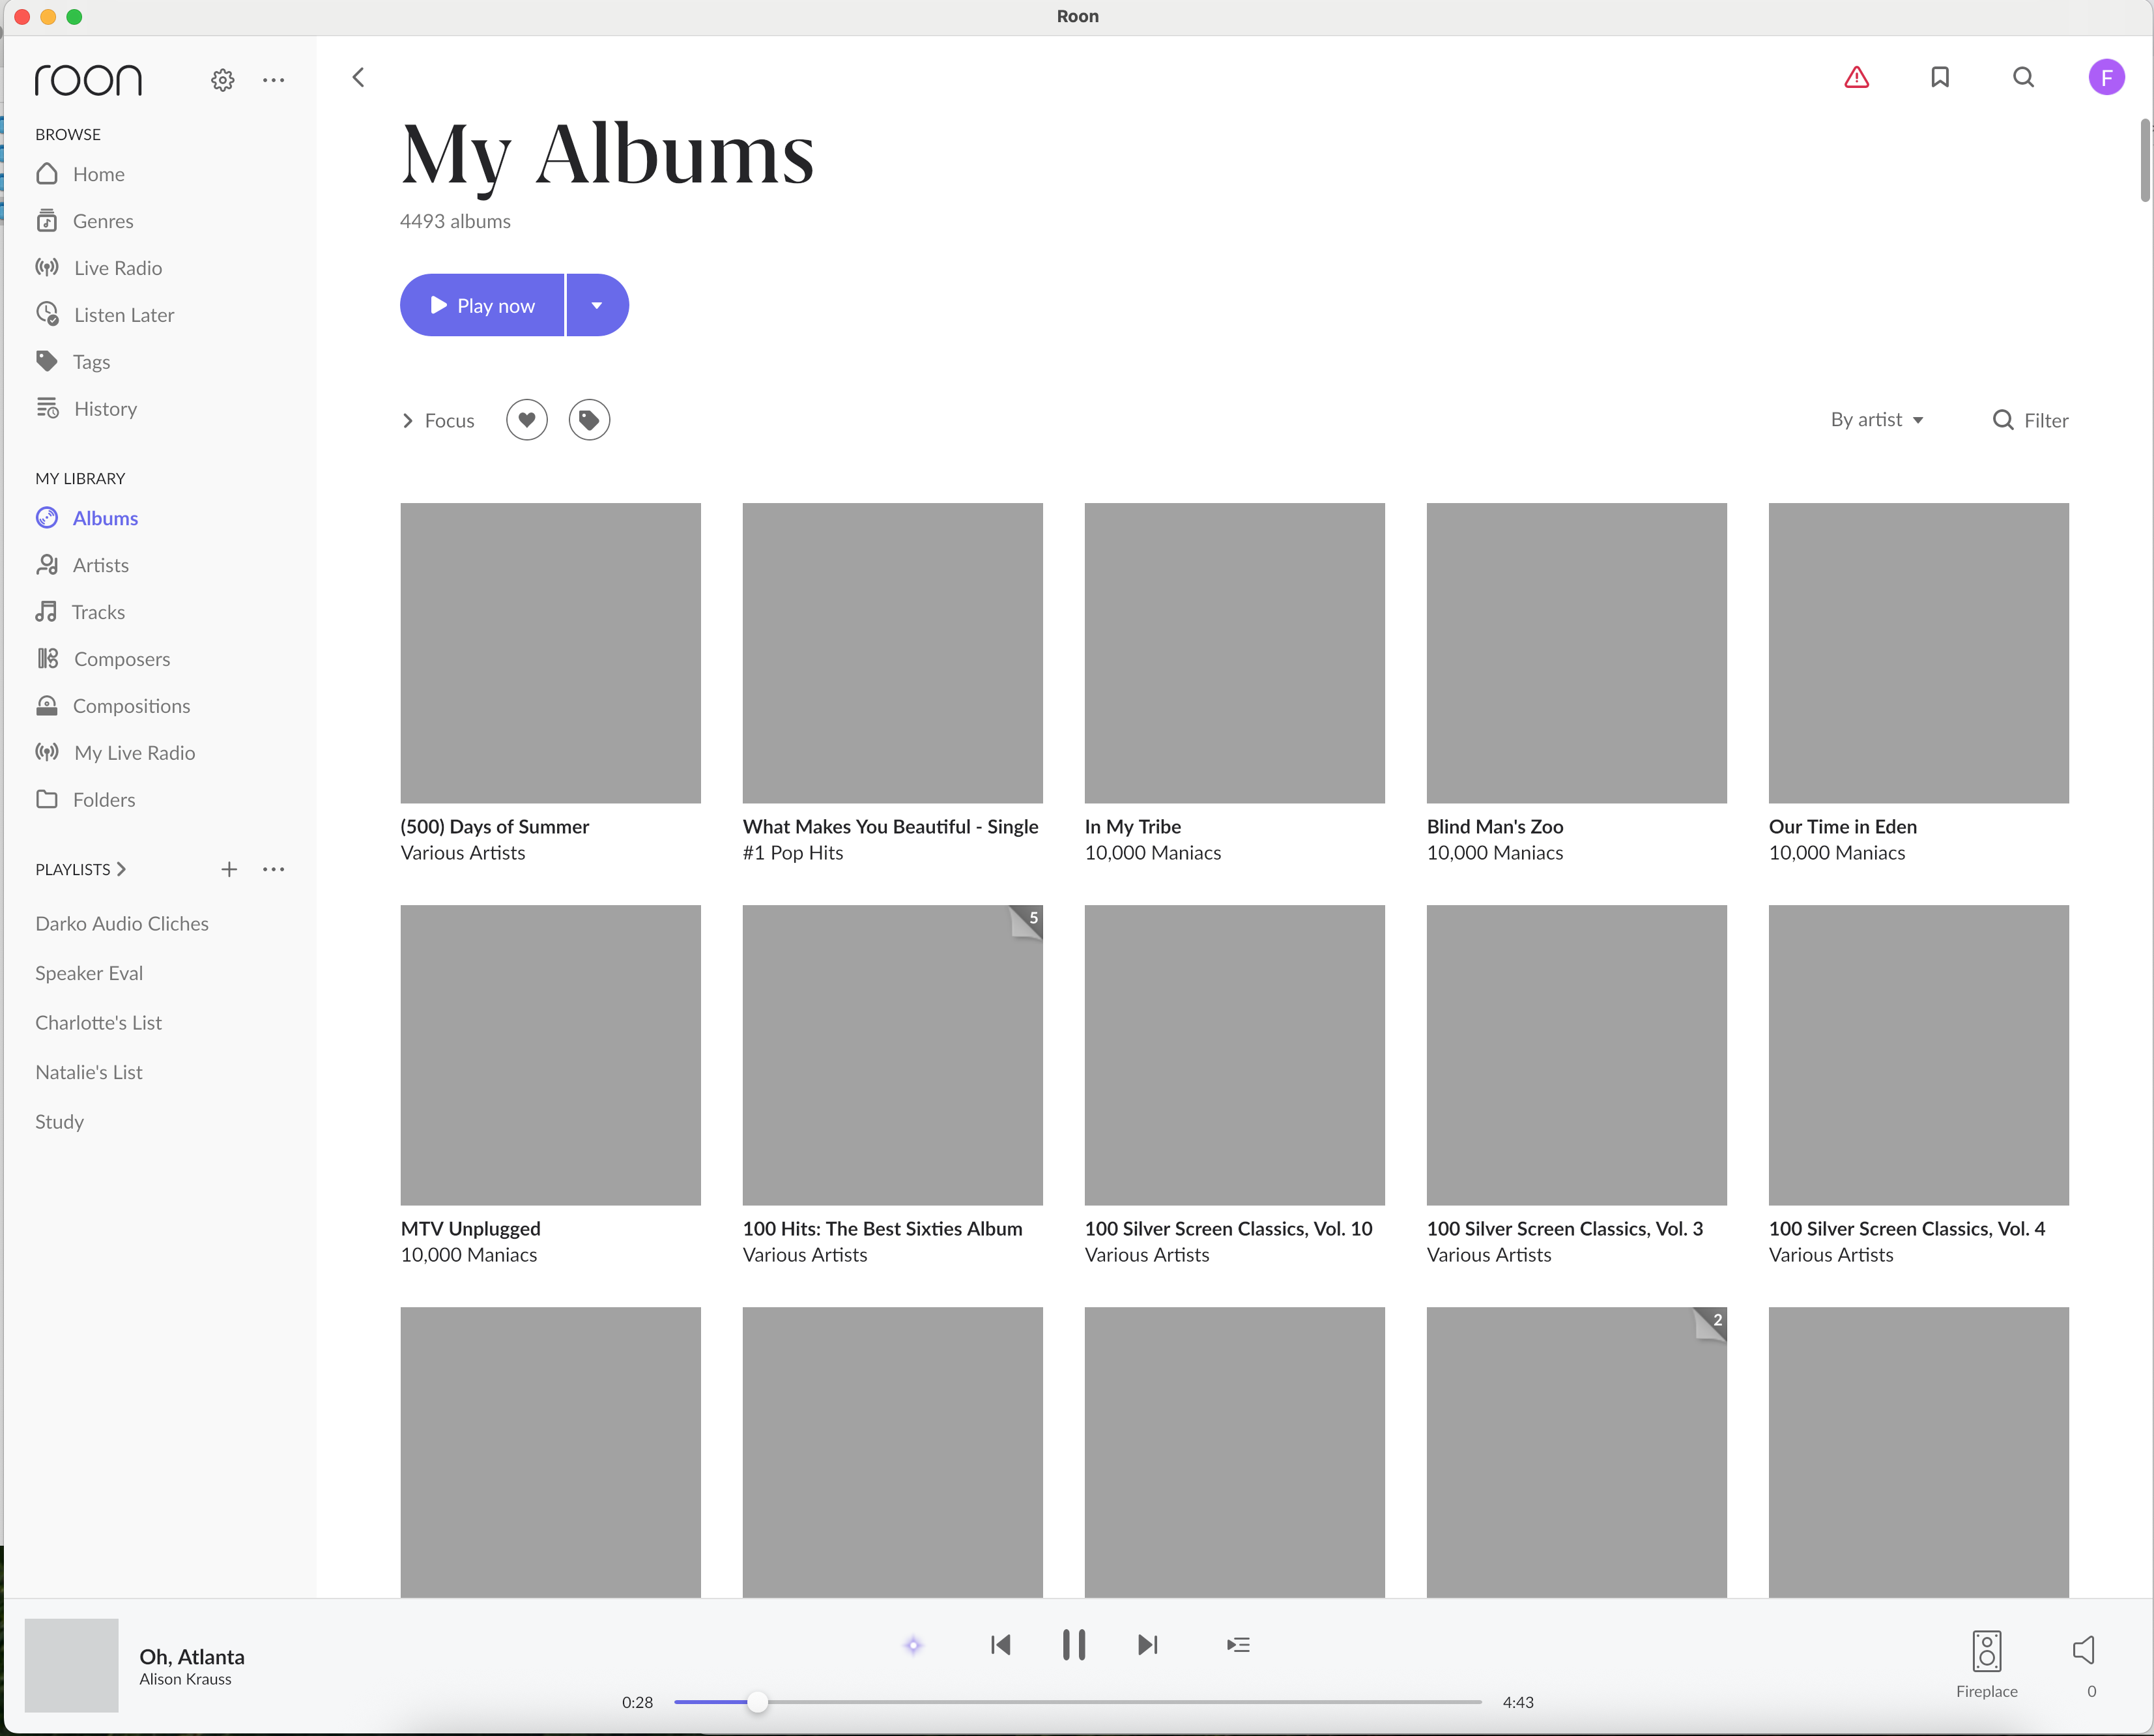Change the By artist sort order

tap(1877, 420)
